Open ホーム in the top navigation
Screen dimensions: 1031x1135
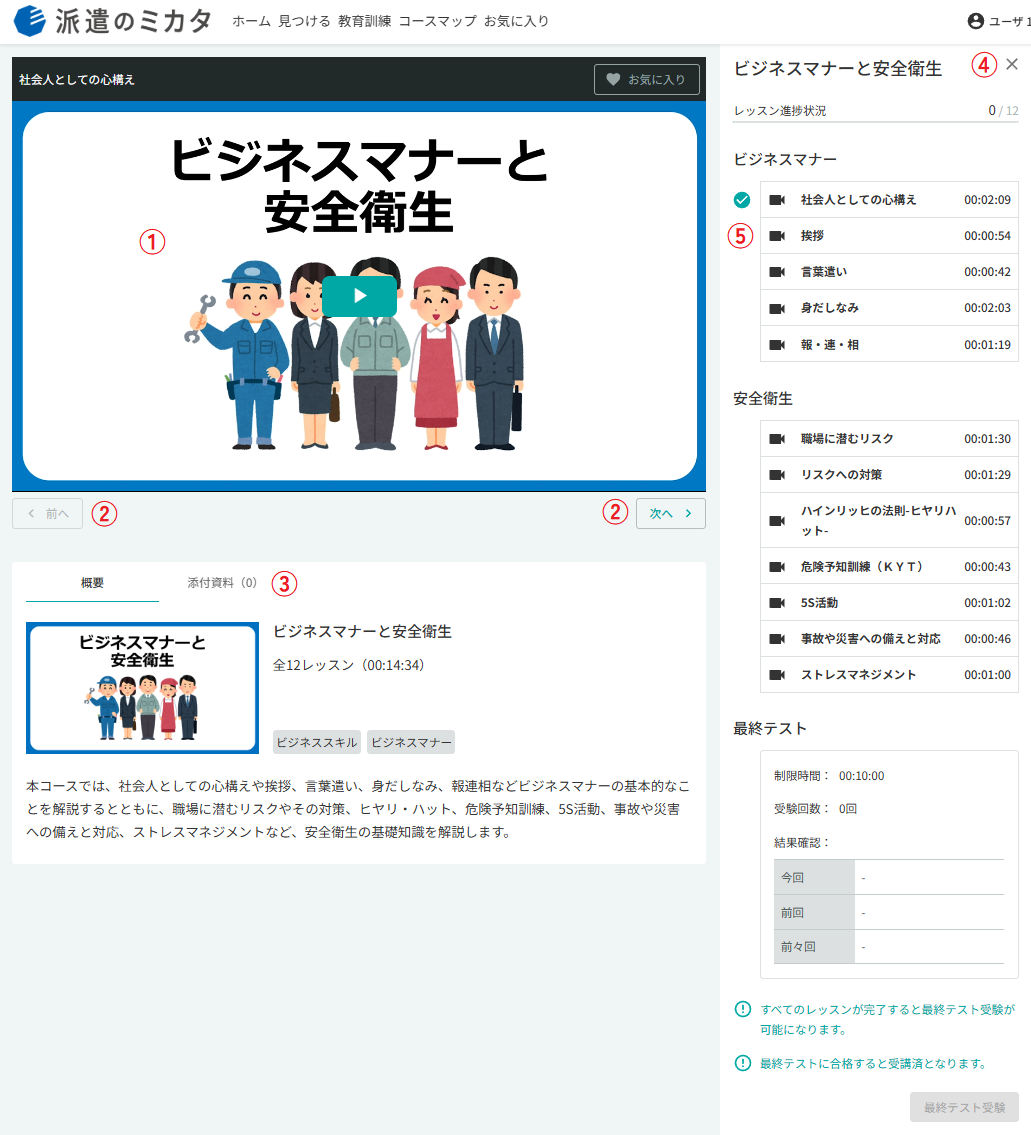point(251,21)
